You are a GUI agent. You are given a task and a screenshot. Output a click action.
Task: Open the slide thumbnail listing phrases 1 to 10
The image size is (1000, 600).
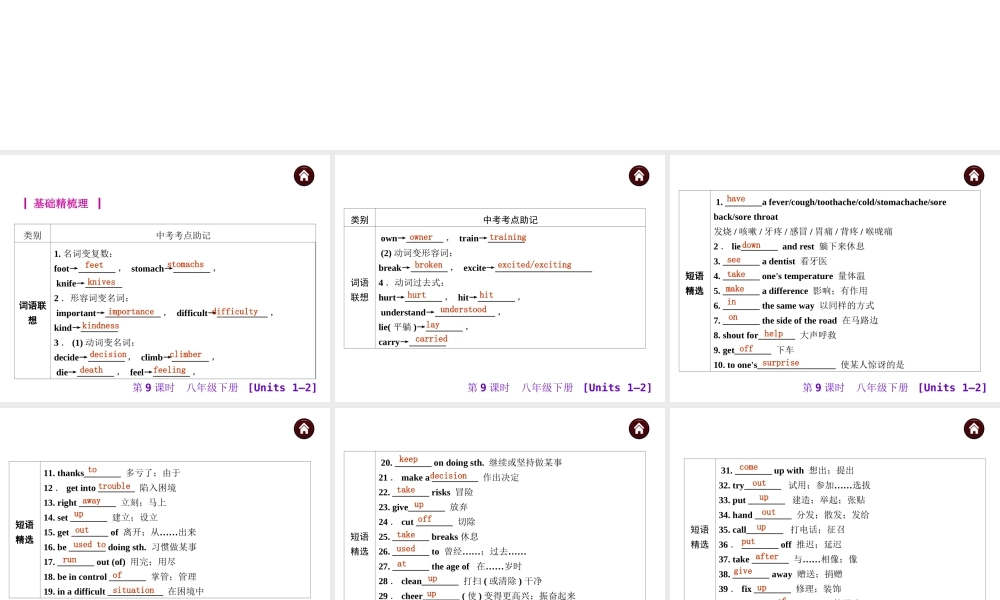[x=835, y=278]
